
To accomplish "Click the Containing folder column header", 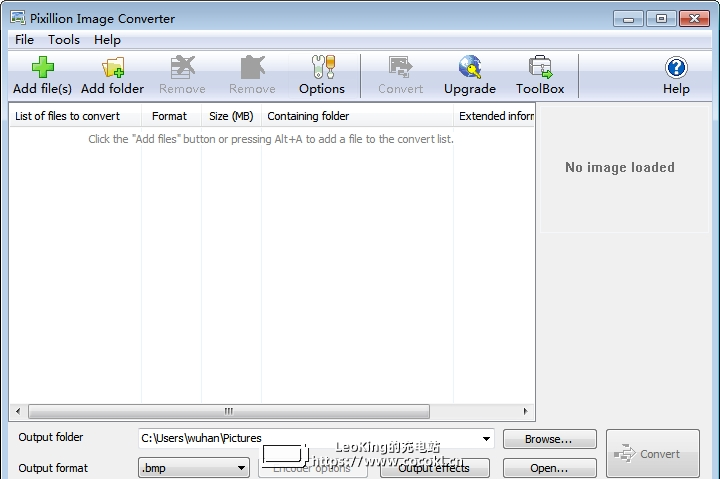I will pos(357,116).
